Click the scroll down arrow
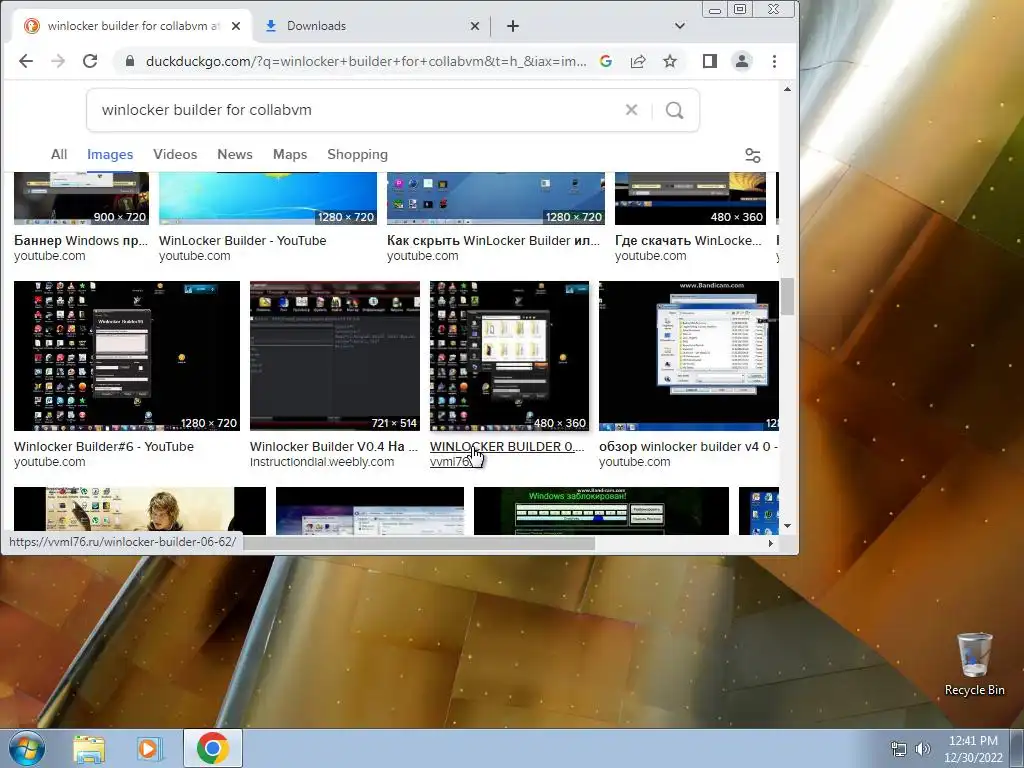This screenshot has width=1024, height=768. [x=788, y=526]
